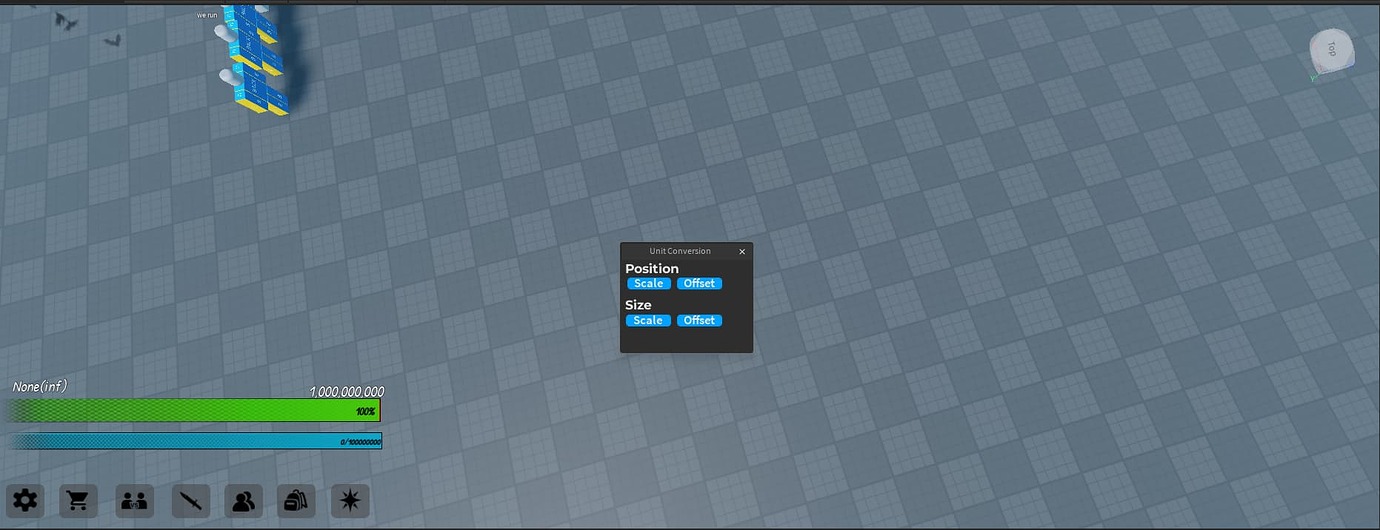Image resolution: width=1380 pixels, height=530 pixels.
Task: Open the knife weapons icon
Action: click(x=190, y=501)
